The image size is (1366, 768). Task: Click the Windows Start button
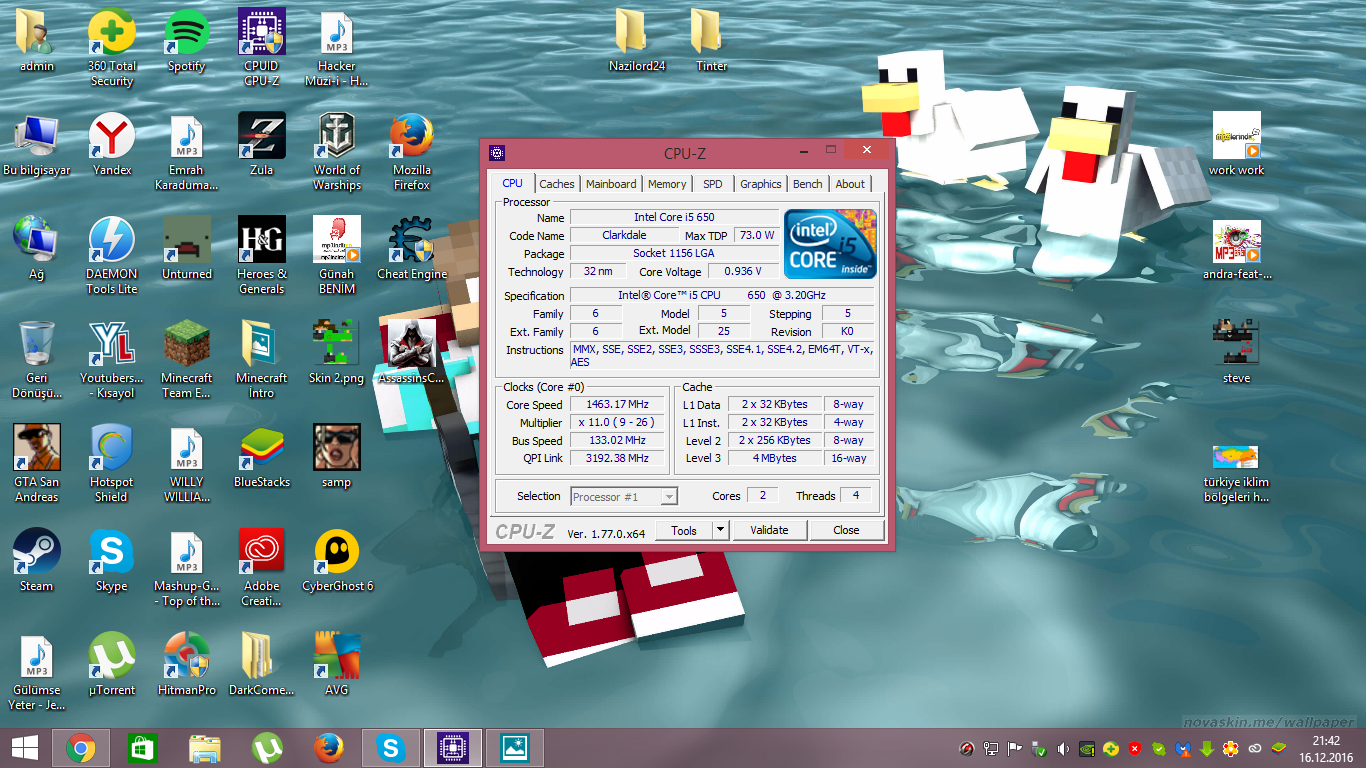pos(25,748)
